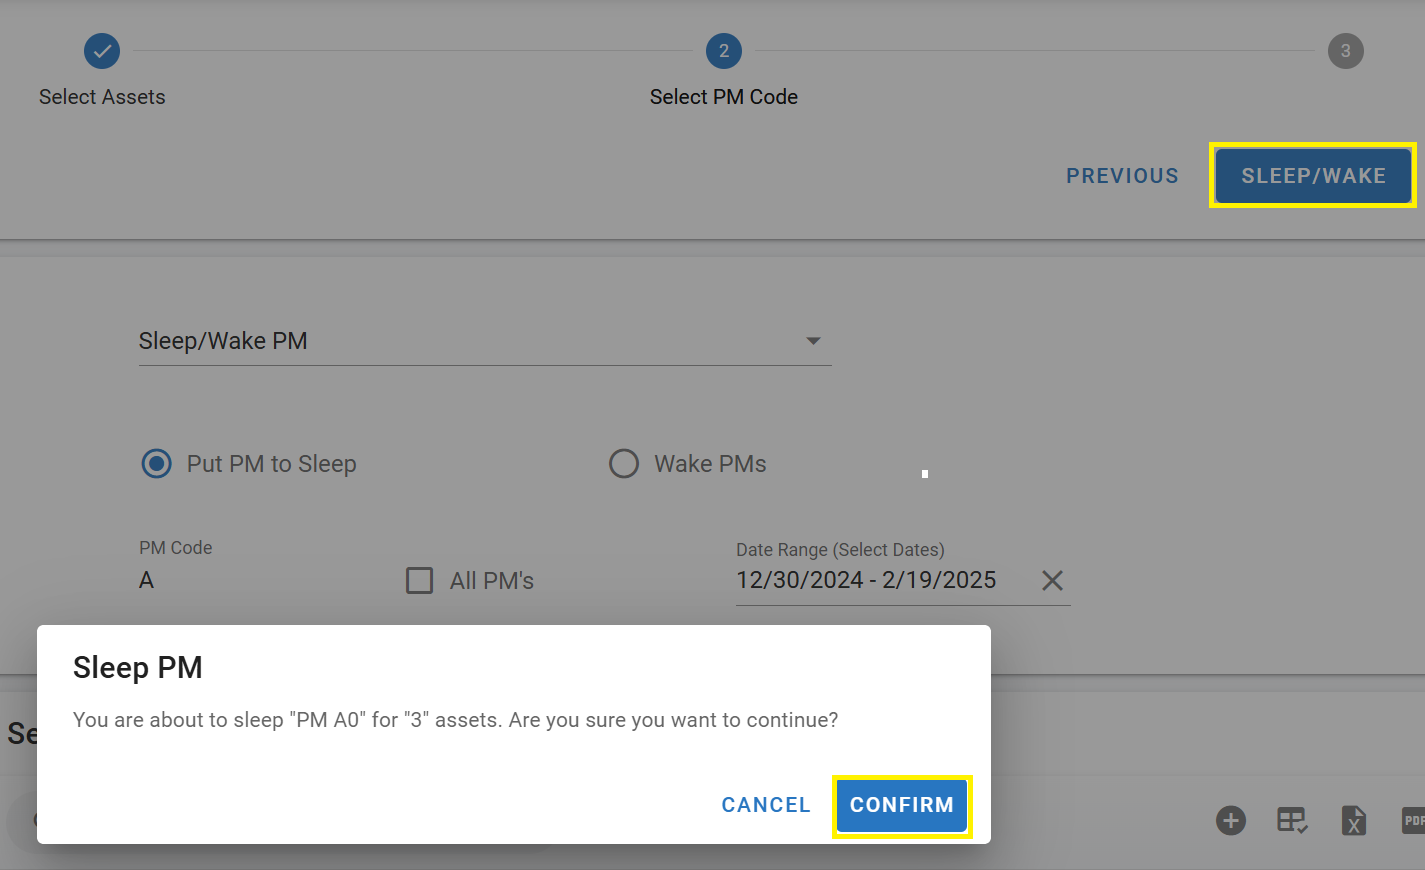Screen dimensions: 1425x870
Task: Click the completed checkmark step icon
Action: click(102, 51)
